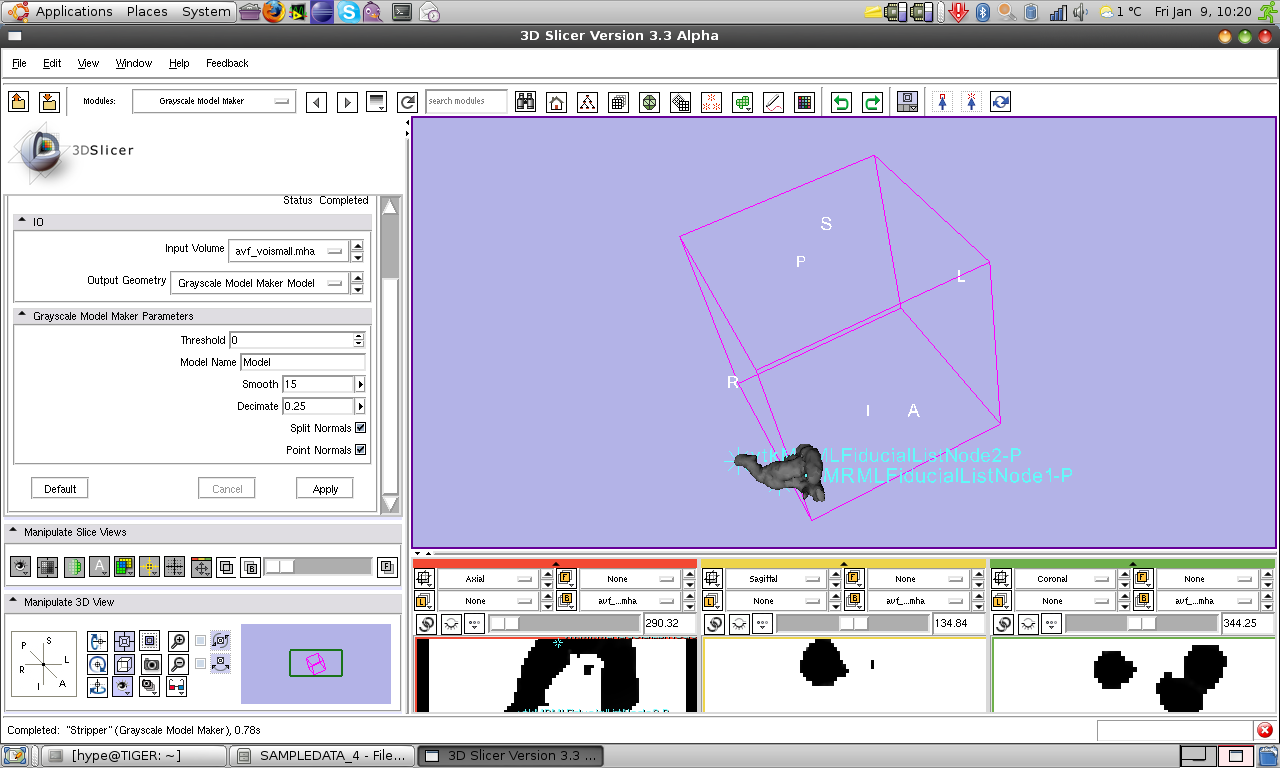Open the Window menu
Viewport: 1280px width, 768px height.
click(134, 63)
